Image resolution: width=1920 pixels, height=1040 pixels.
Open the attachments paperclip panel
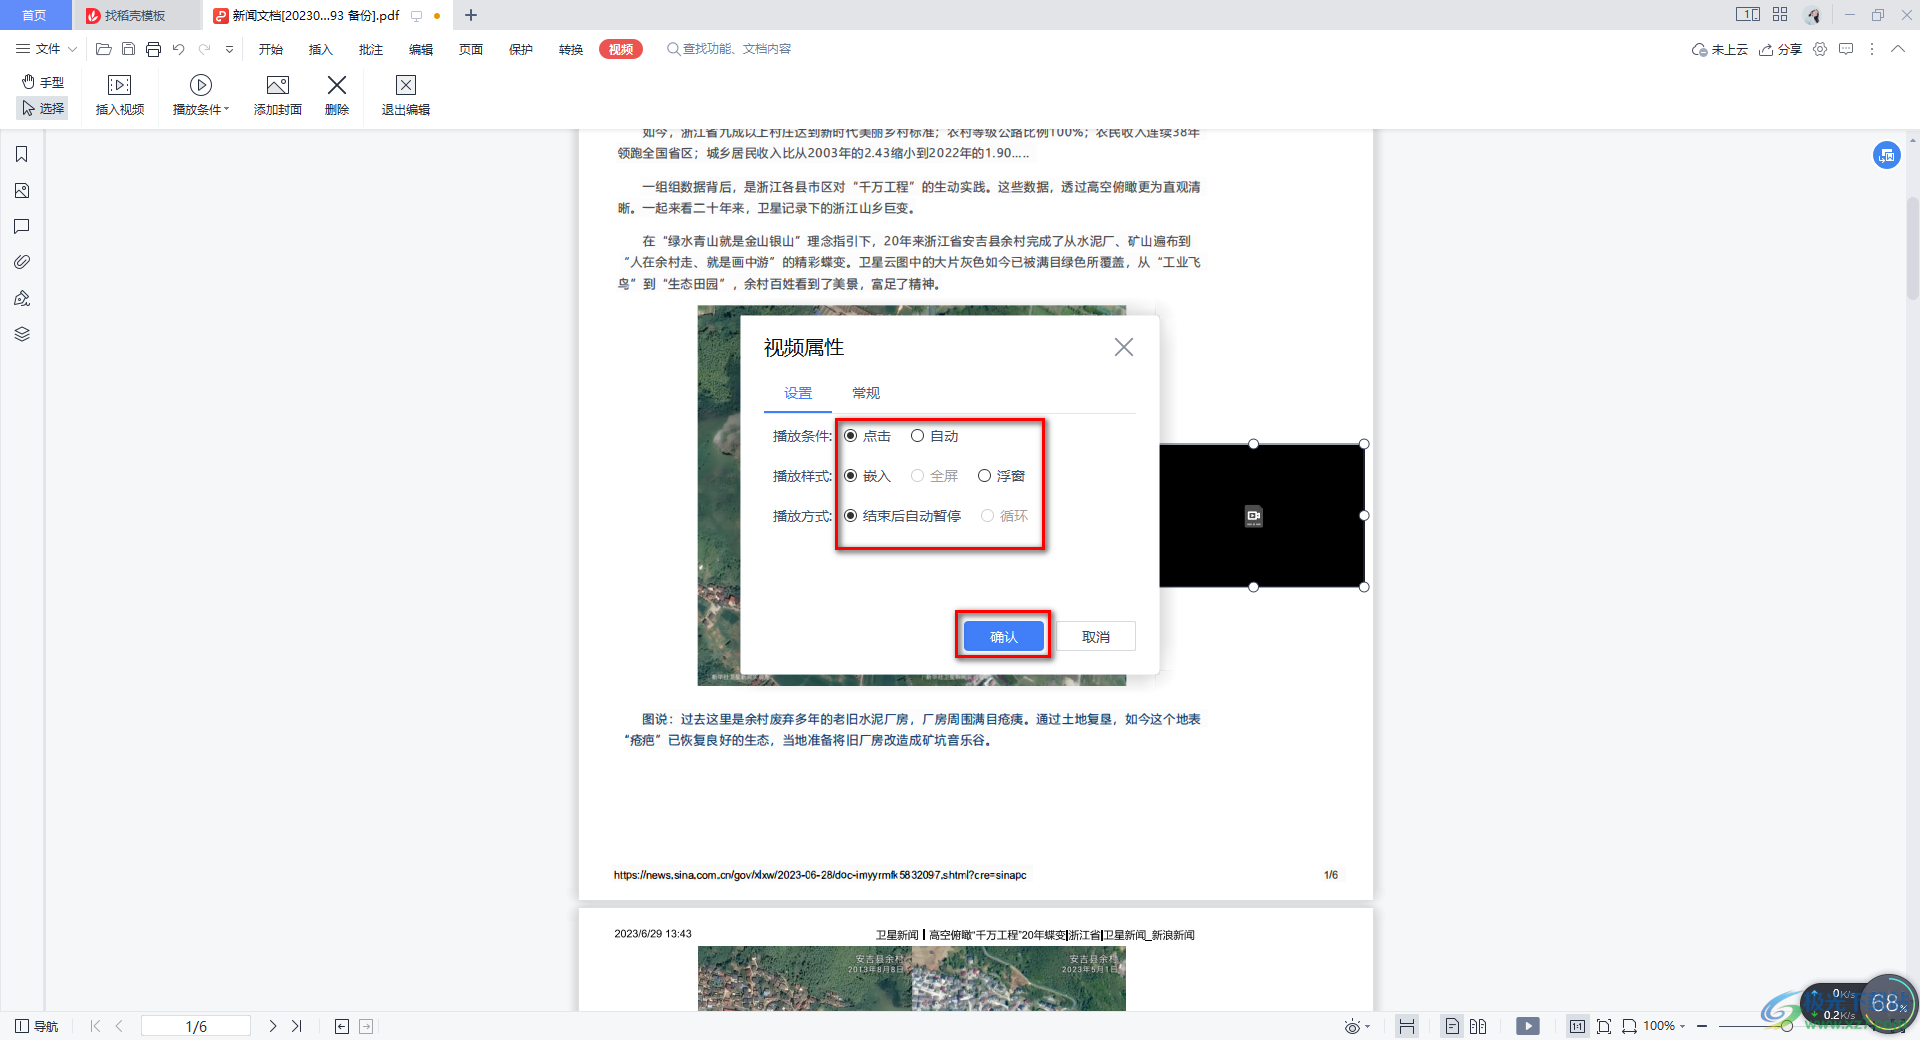[22, 262]
